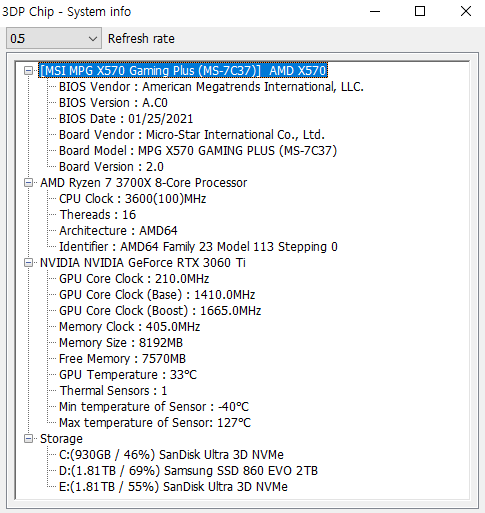Select GPU Temperature : 33°C row
485x513 pixels.
[128, 375]
